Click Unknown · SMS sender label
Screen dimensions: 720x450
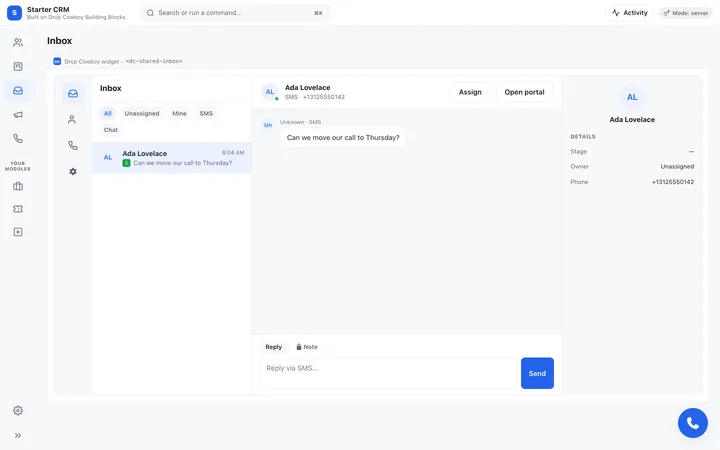pos(300,122)
